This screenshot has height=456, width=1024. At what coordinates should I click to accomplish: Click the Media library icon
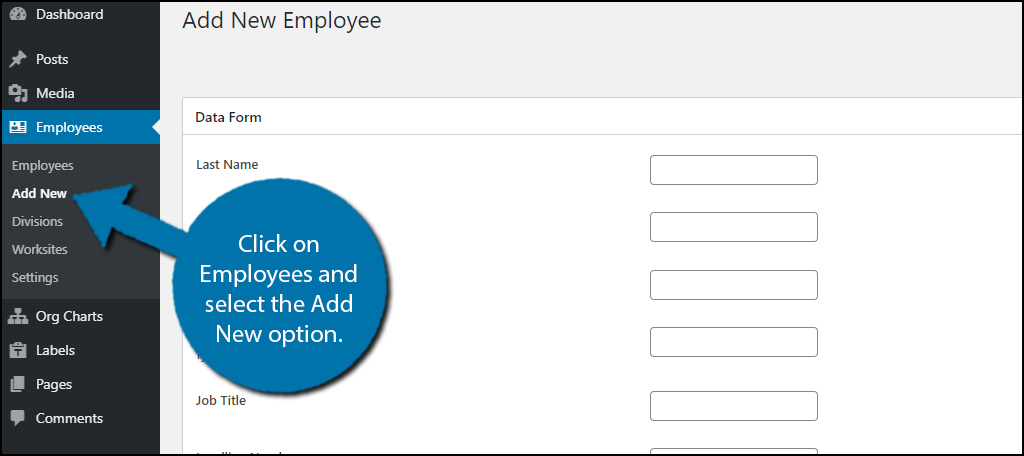[17, 93]
